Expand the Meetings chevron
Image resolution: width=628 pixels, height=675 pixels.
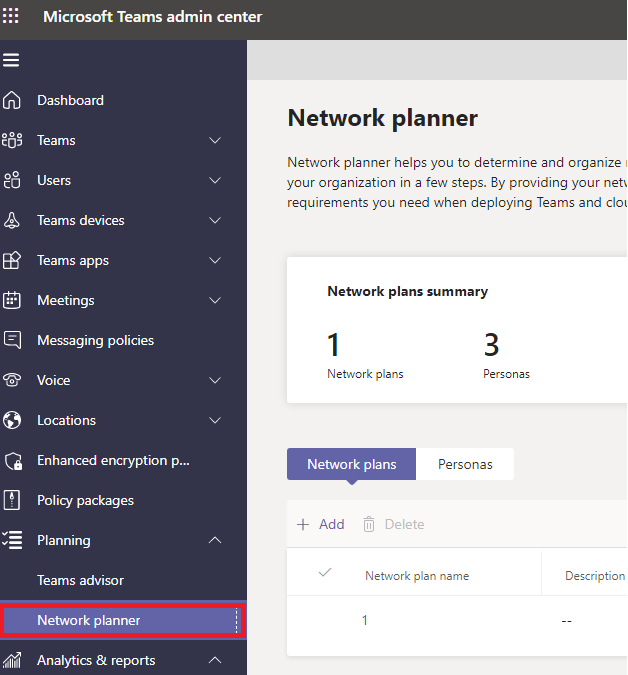pyautogui.click(x=215, y=300)
